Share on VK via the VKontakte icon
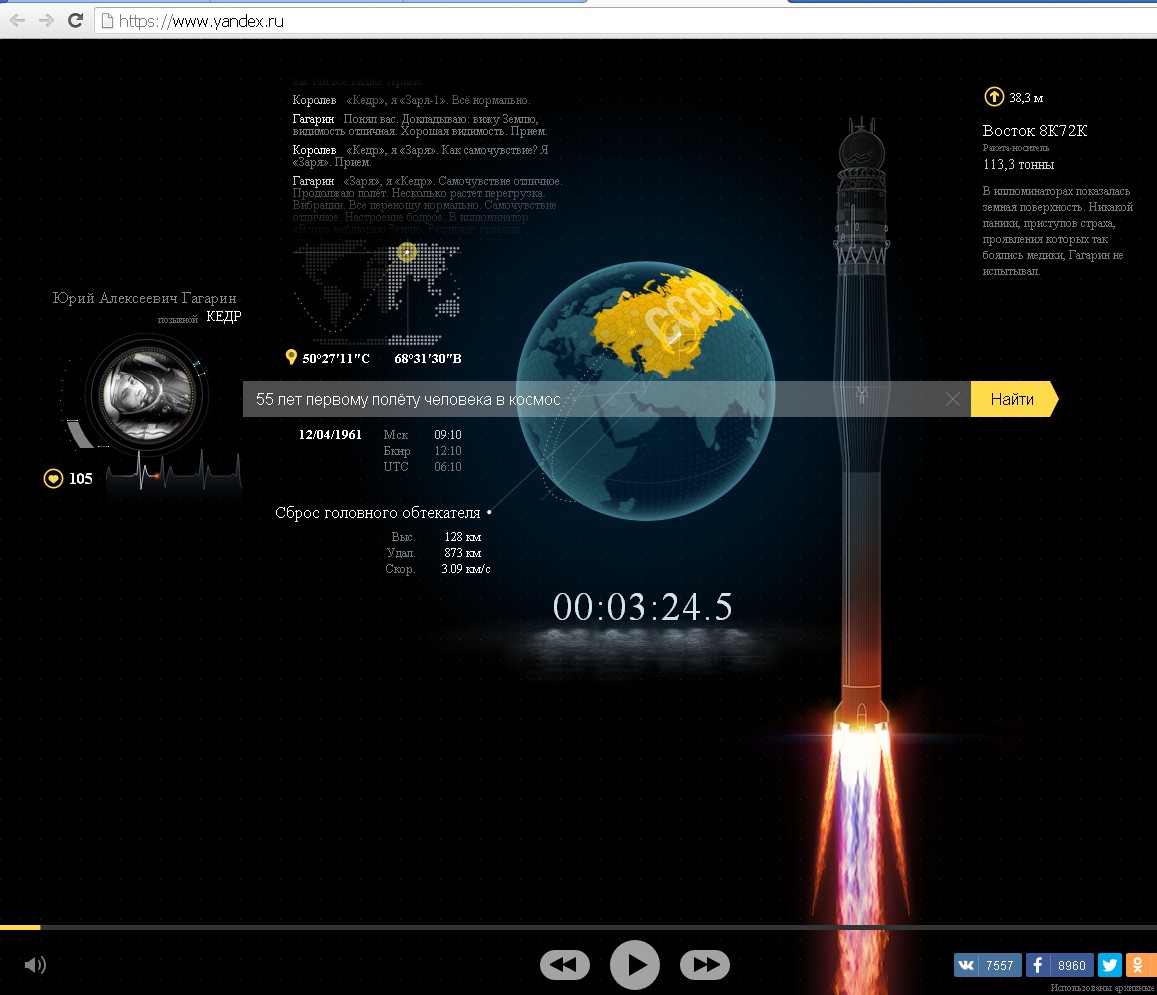This screenshot has height=995, width=1157. [x=967, y=965]
